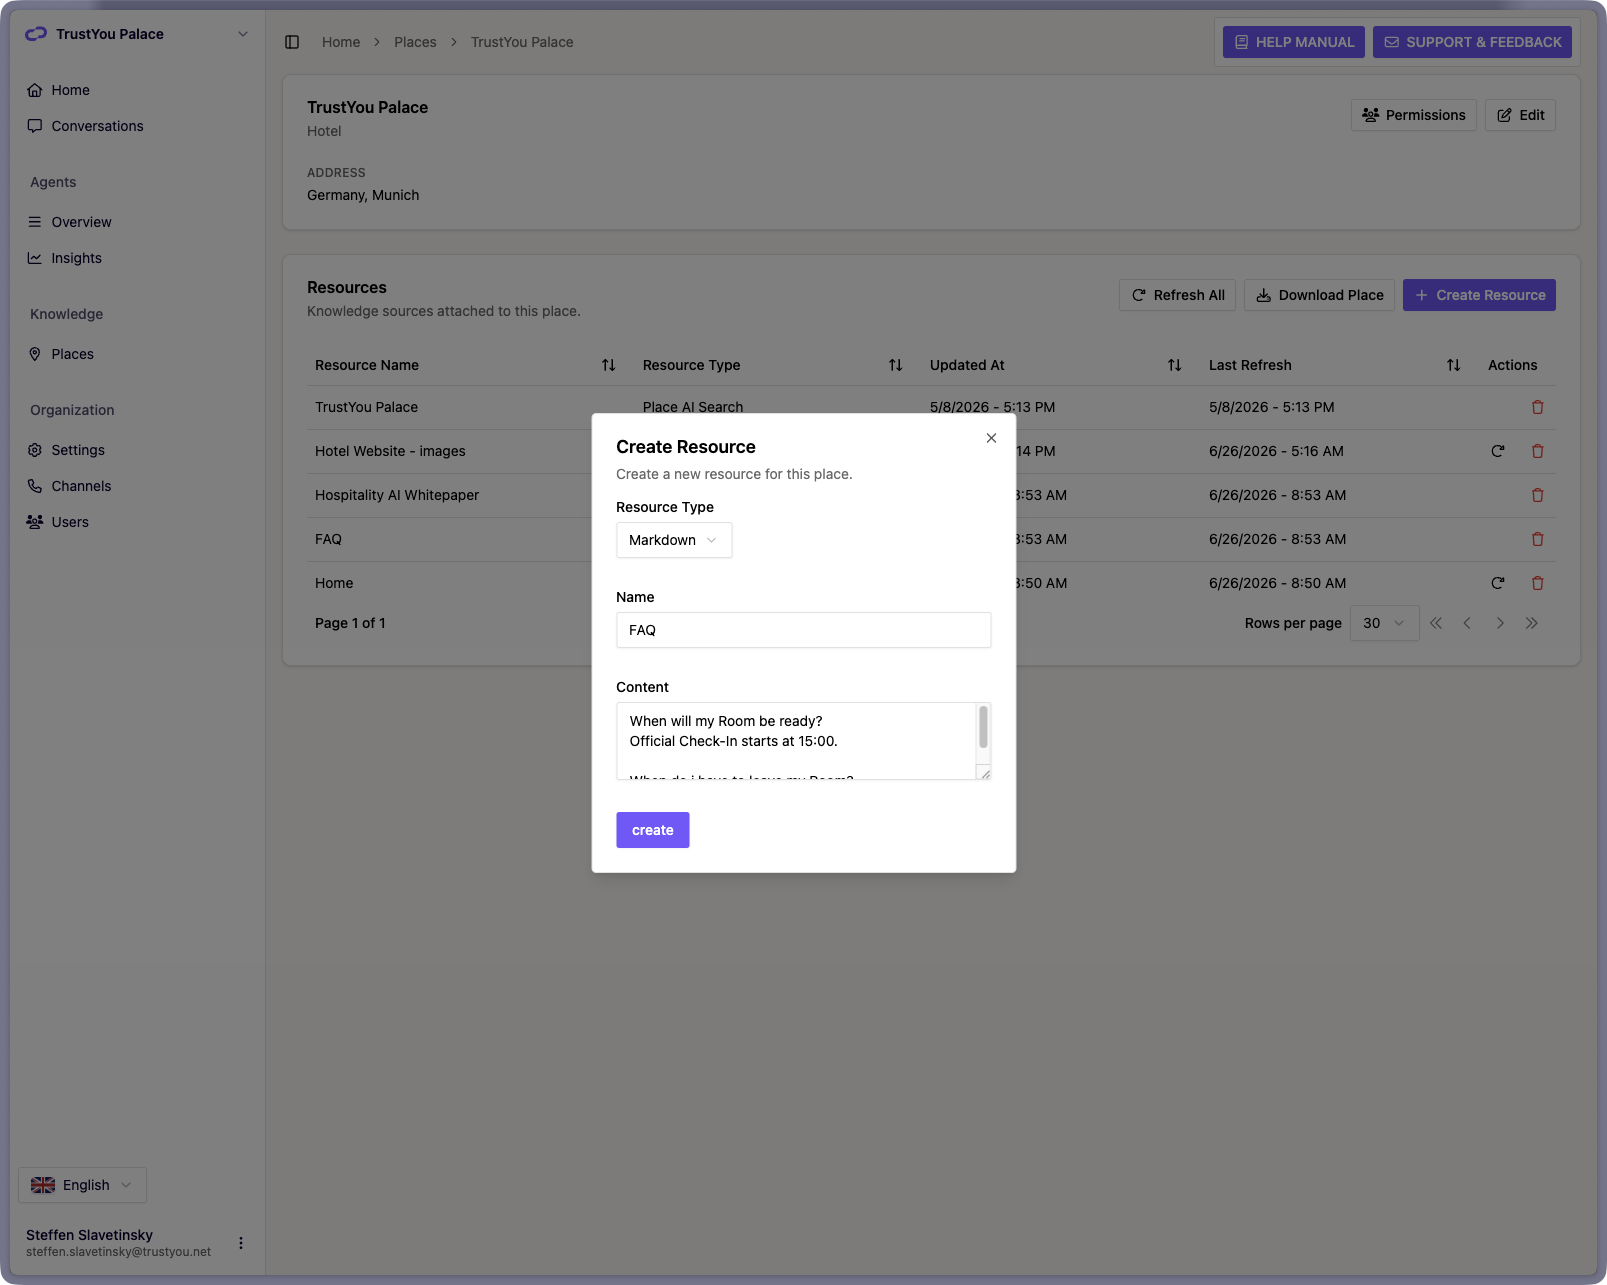Go to the last page

1532,623
